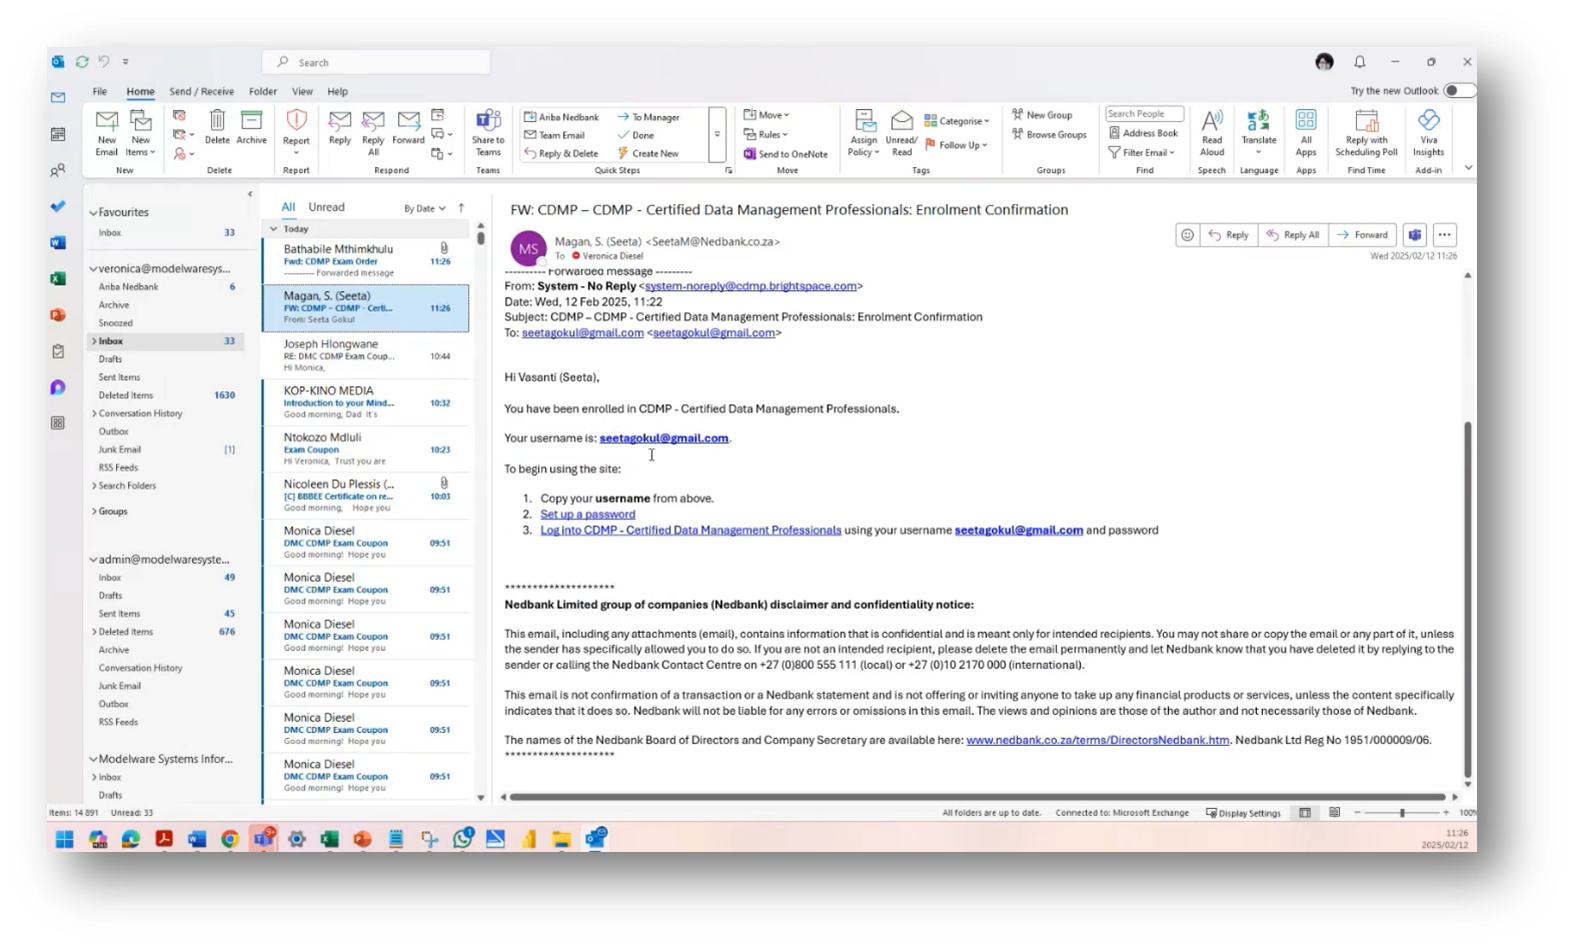This screenshot has width=1572, height=947.
Task: Open Windows Start menu
Action: pos(64,839)
